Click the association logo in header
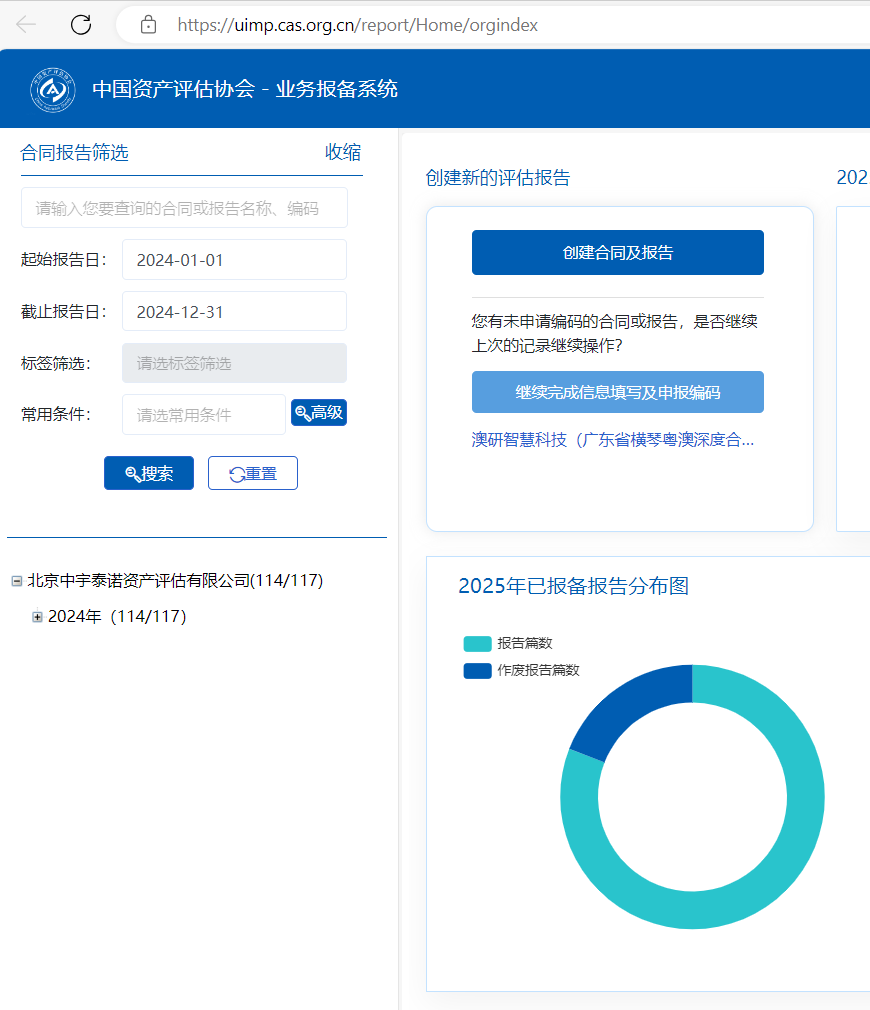870x1010 pixels. tap(53, 89)
